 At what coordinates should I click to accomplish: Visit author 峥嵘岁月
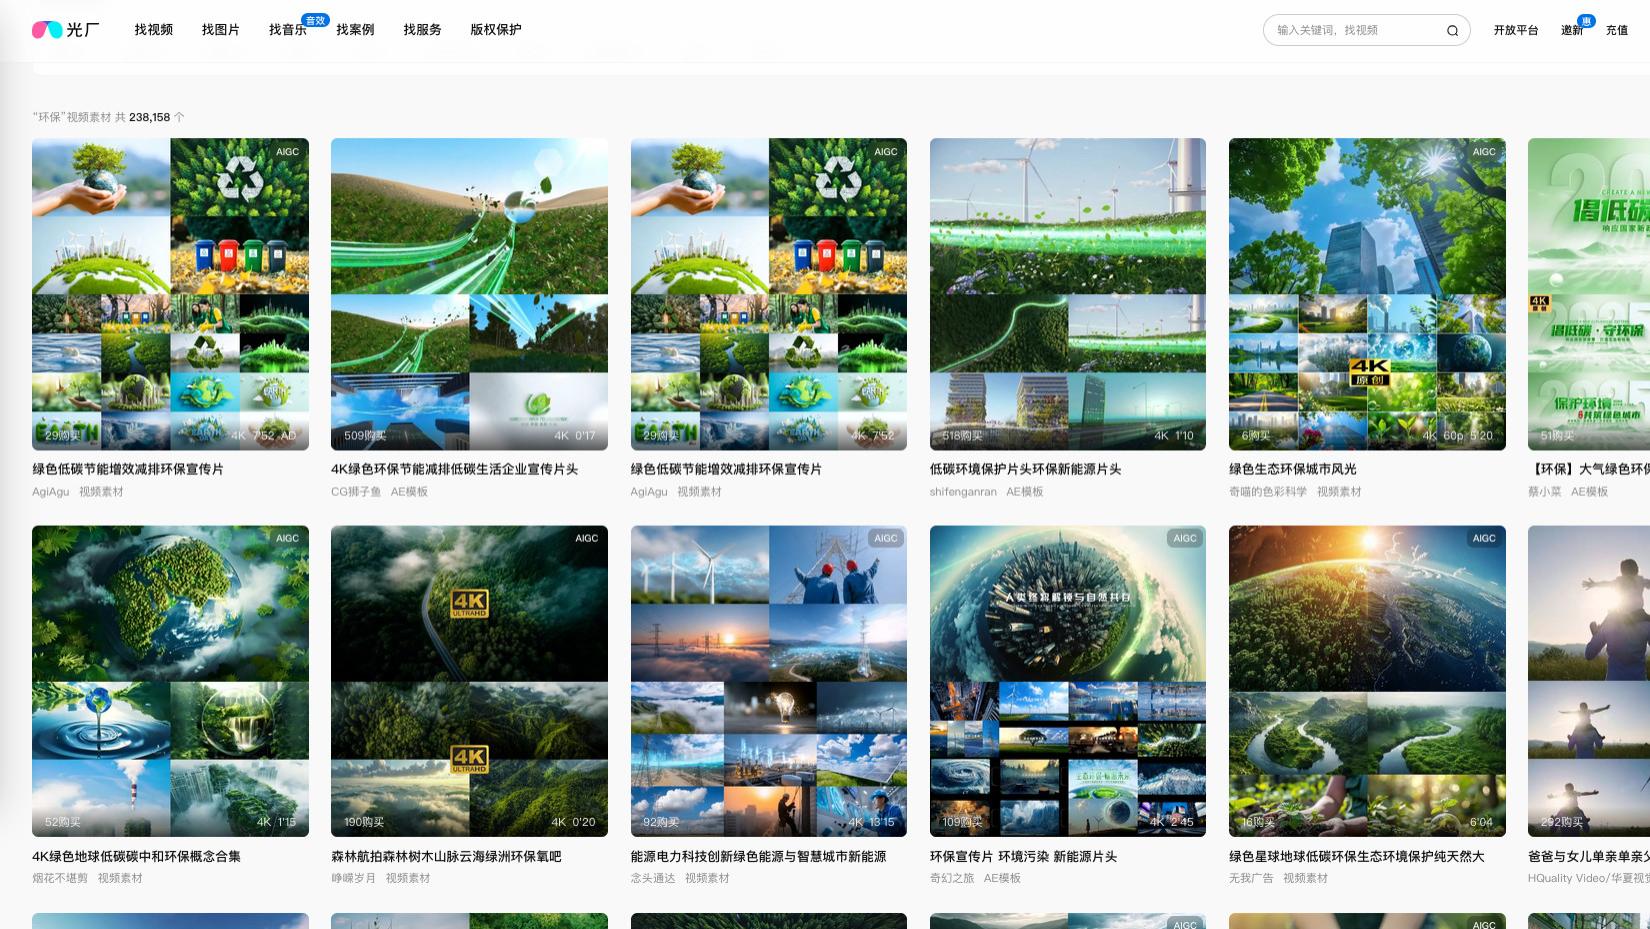pyautogui.click(x=353, y=879)
